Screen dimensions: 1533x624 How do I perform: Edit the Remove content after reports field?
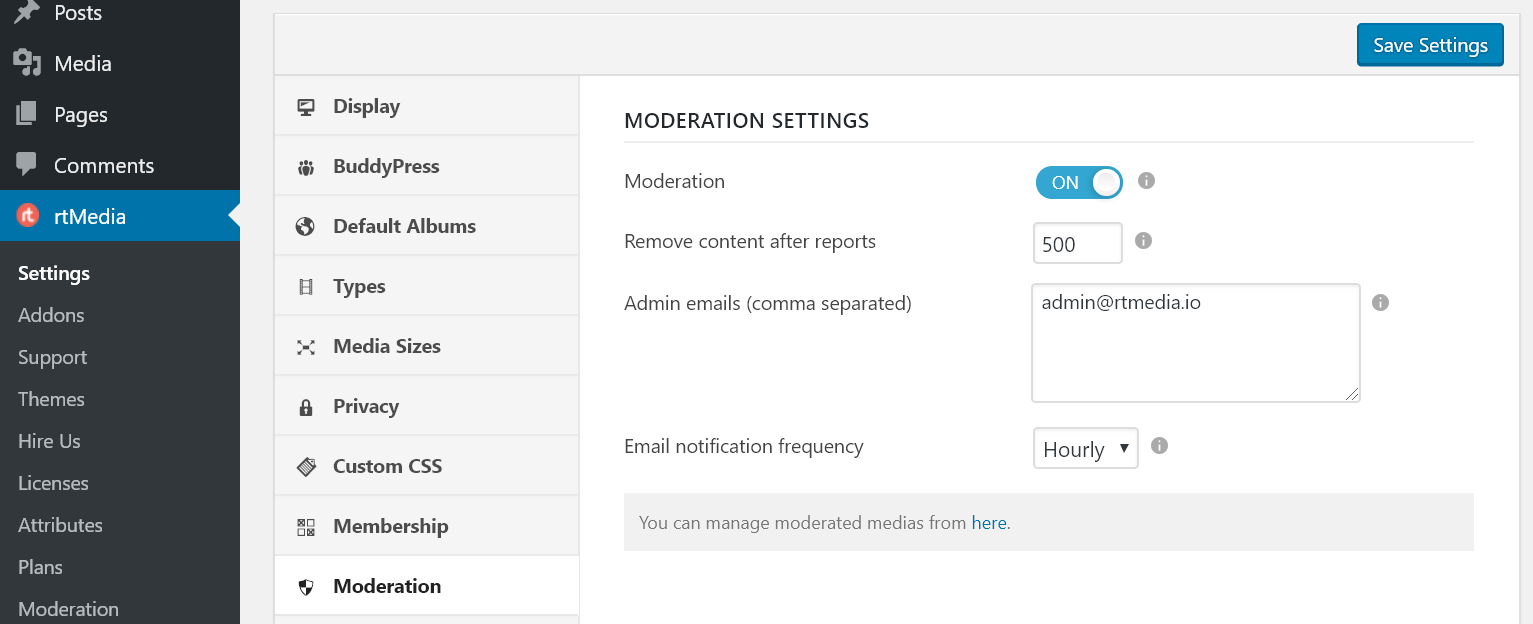1077,242
